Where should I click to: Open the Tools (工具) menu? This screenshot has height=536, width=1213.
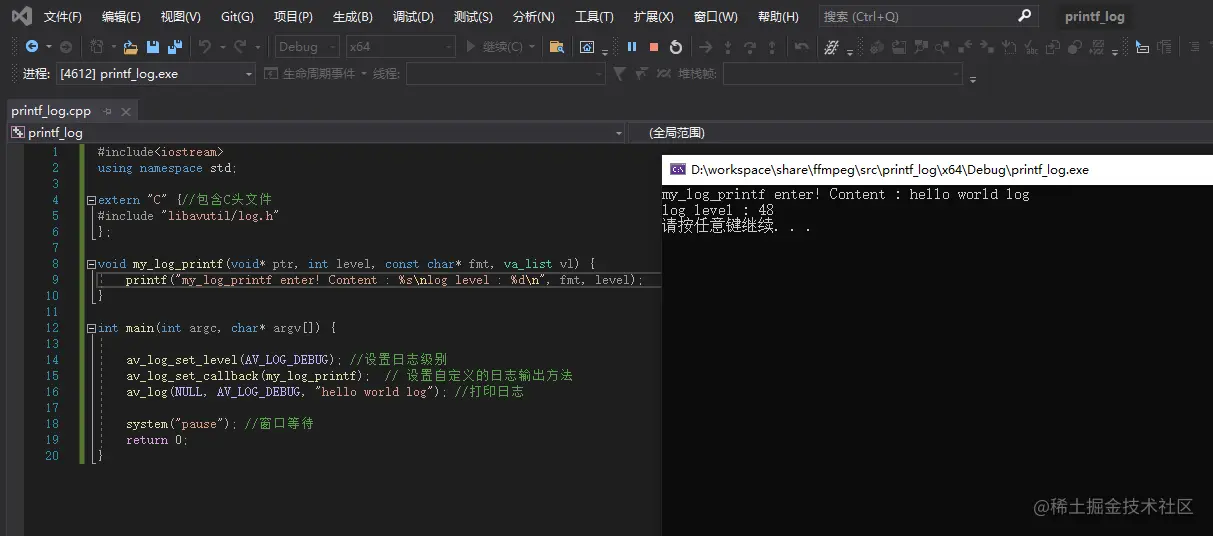tap(594, 16)
